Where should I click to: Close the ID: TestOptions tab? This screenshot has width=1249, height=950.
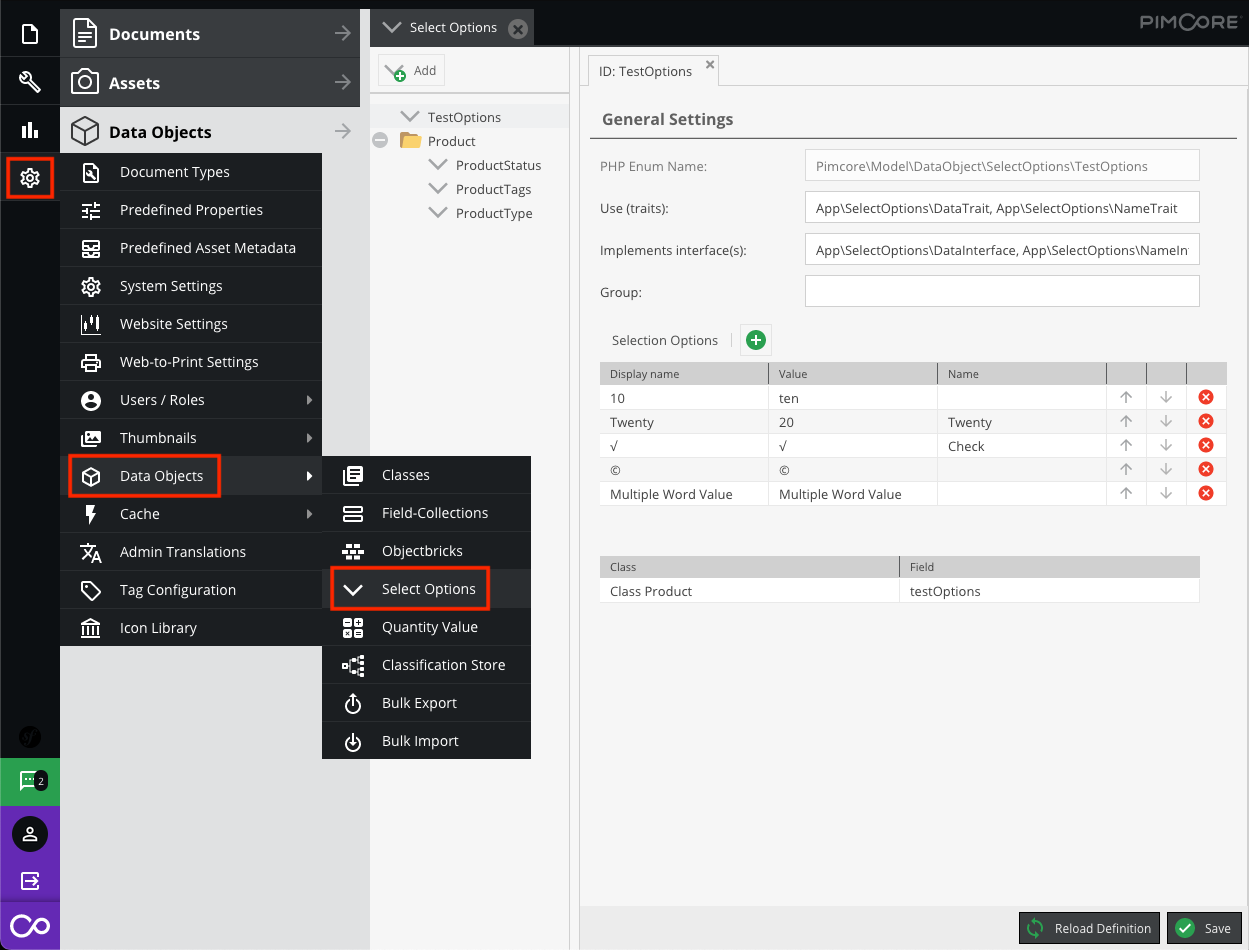point(710,64)
